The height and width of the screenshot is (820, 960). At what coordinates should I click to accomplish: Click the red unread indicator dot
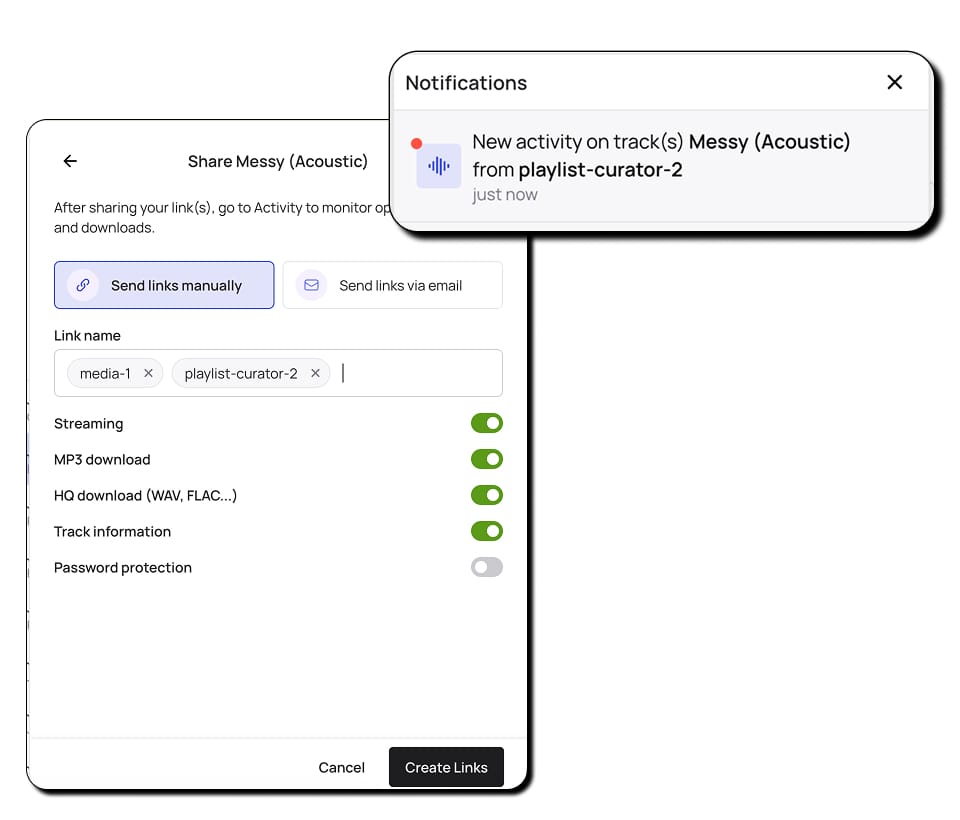(417, 144)
